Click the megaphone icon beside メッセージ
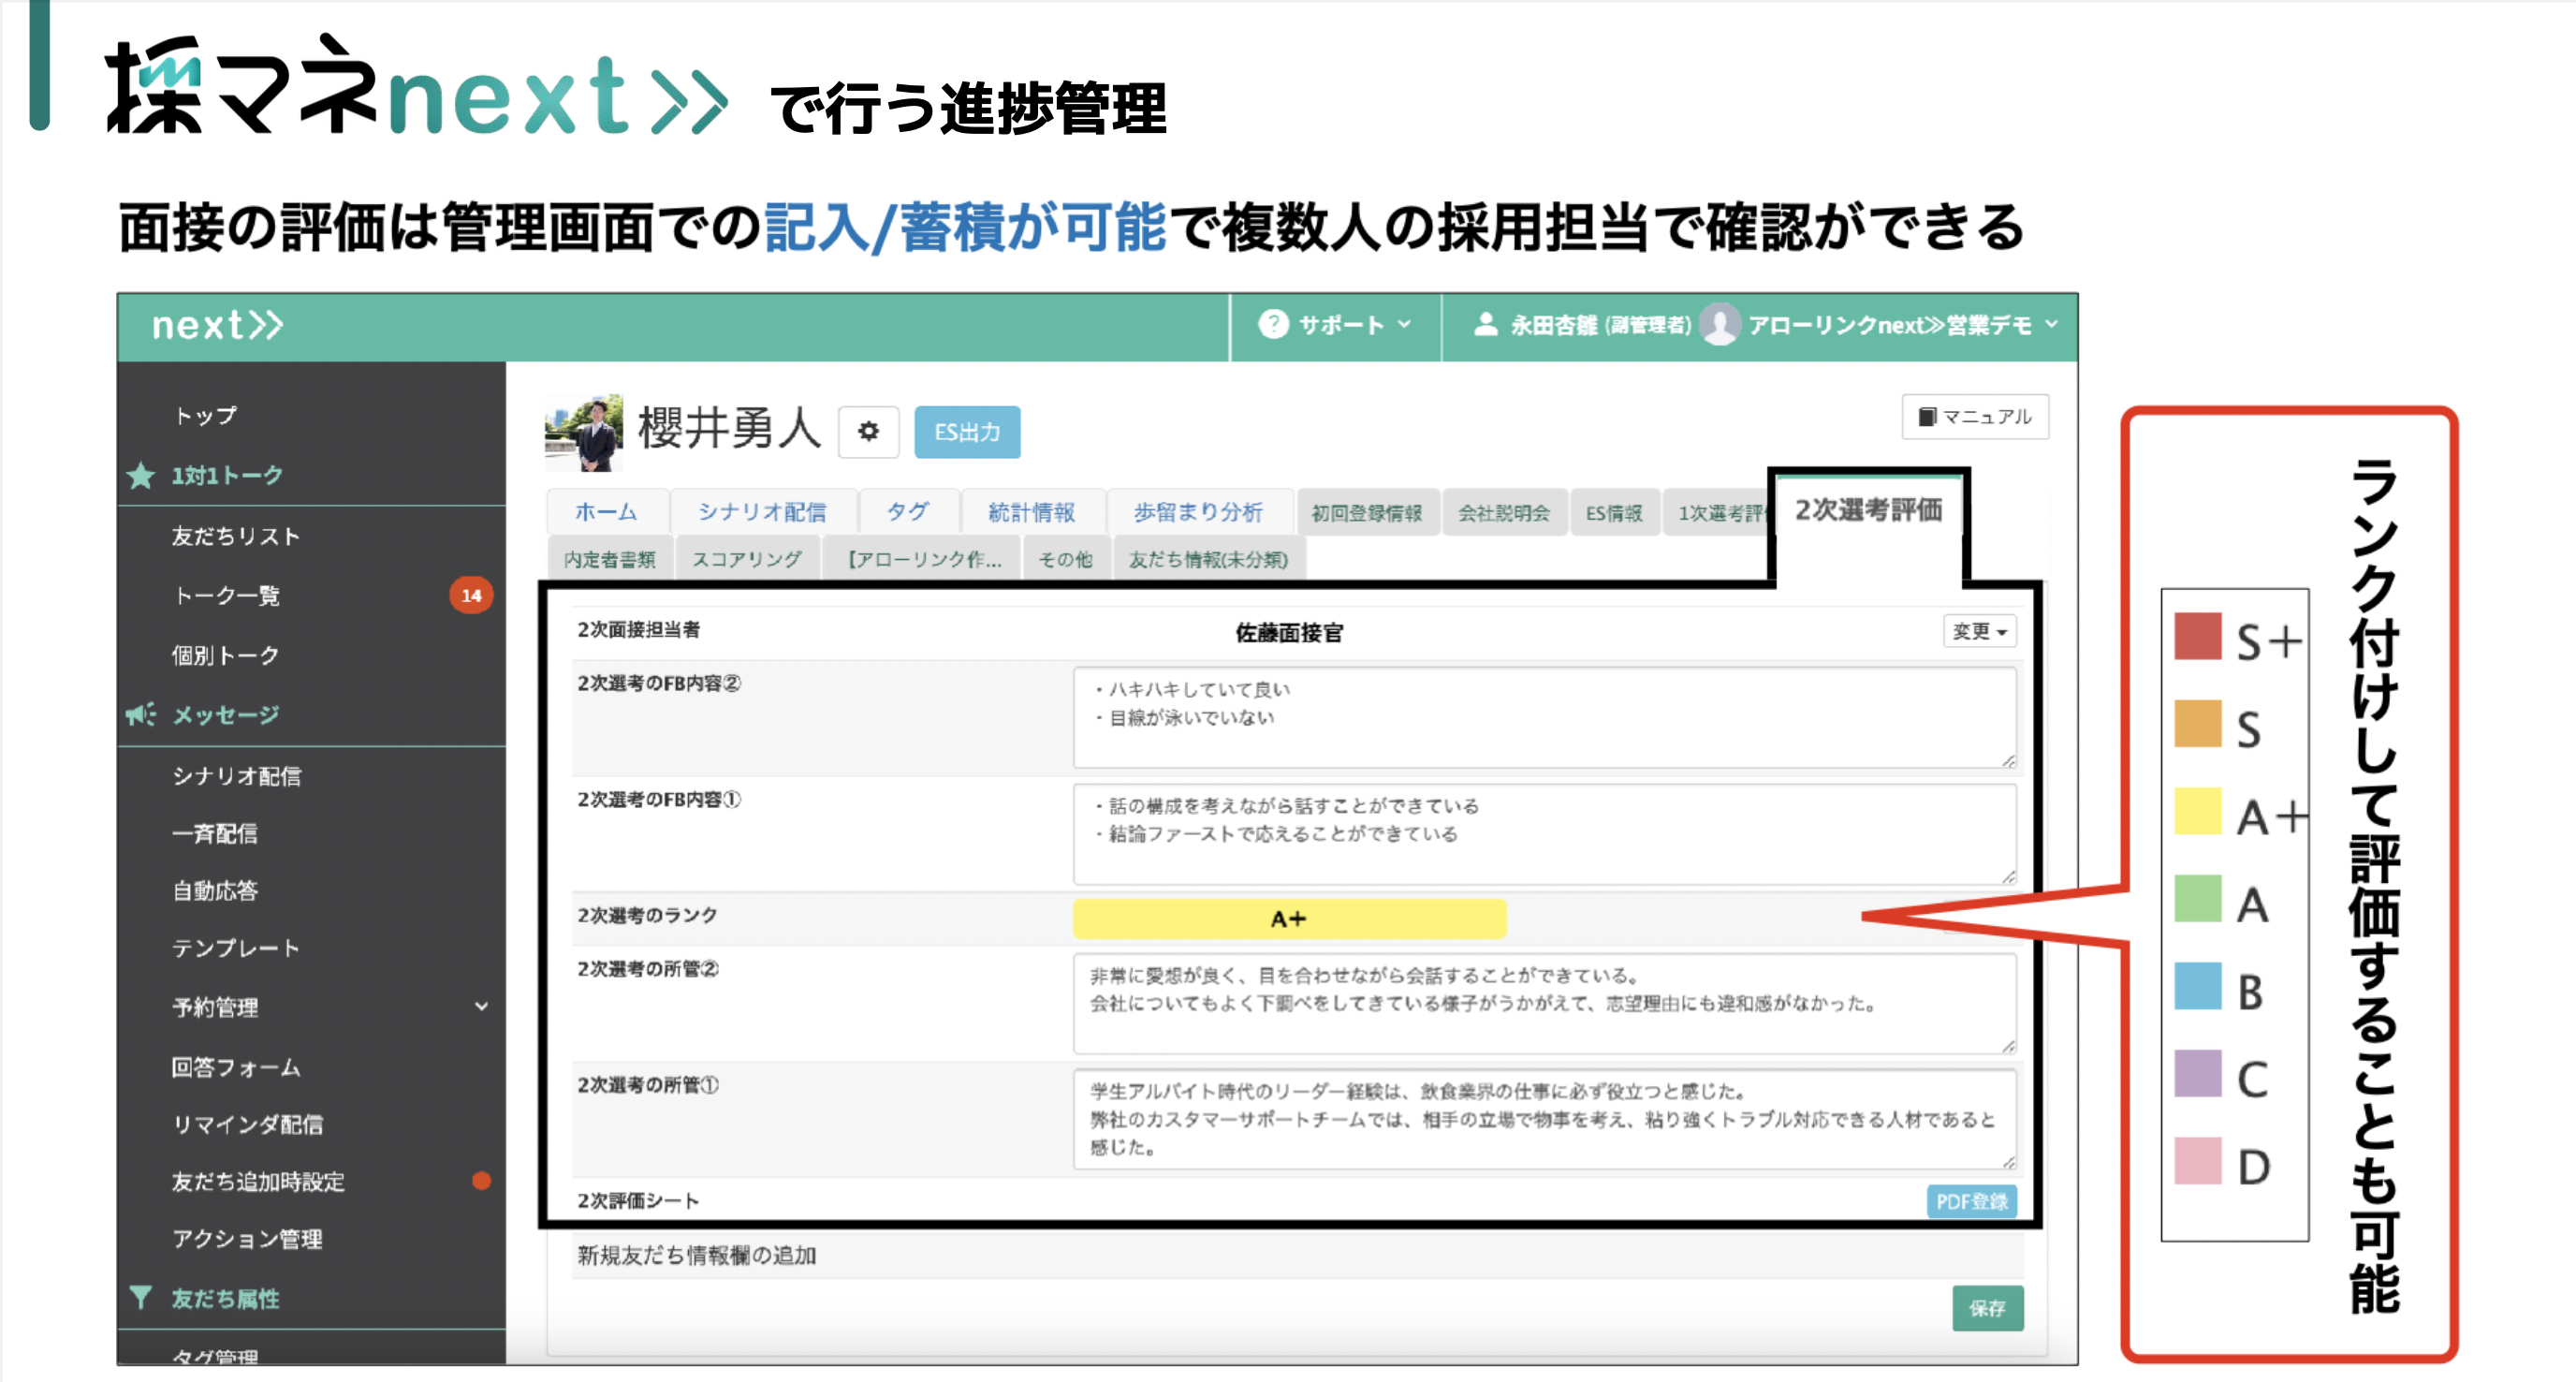 pos(140,714)
